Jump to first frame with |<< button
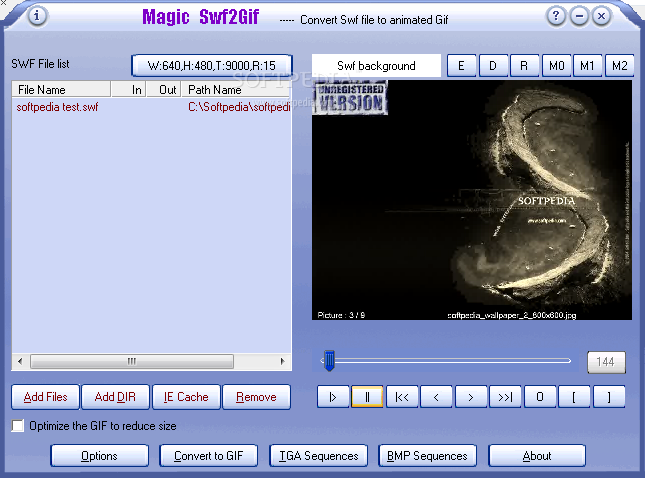645x478 pixels. 402,397
